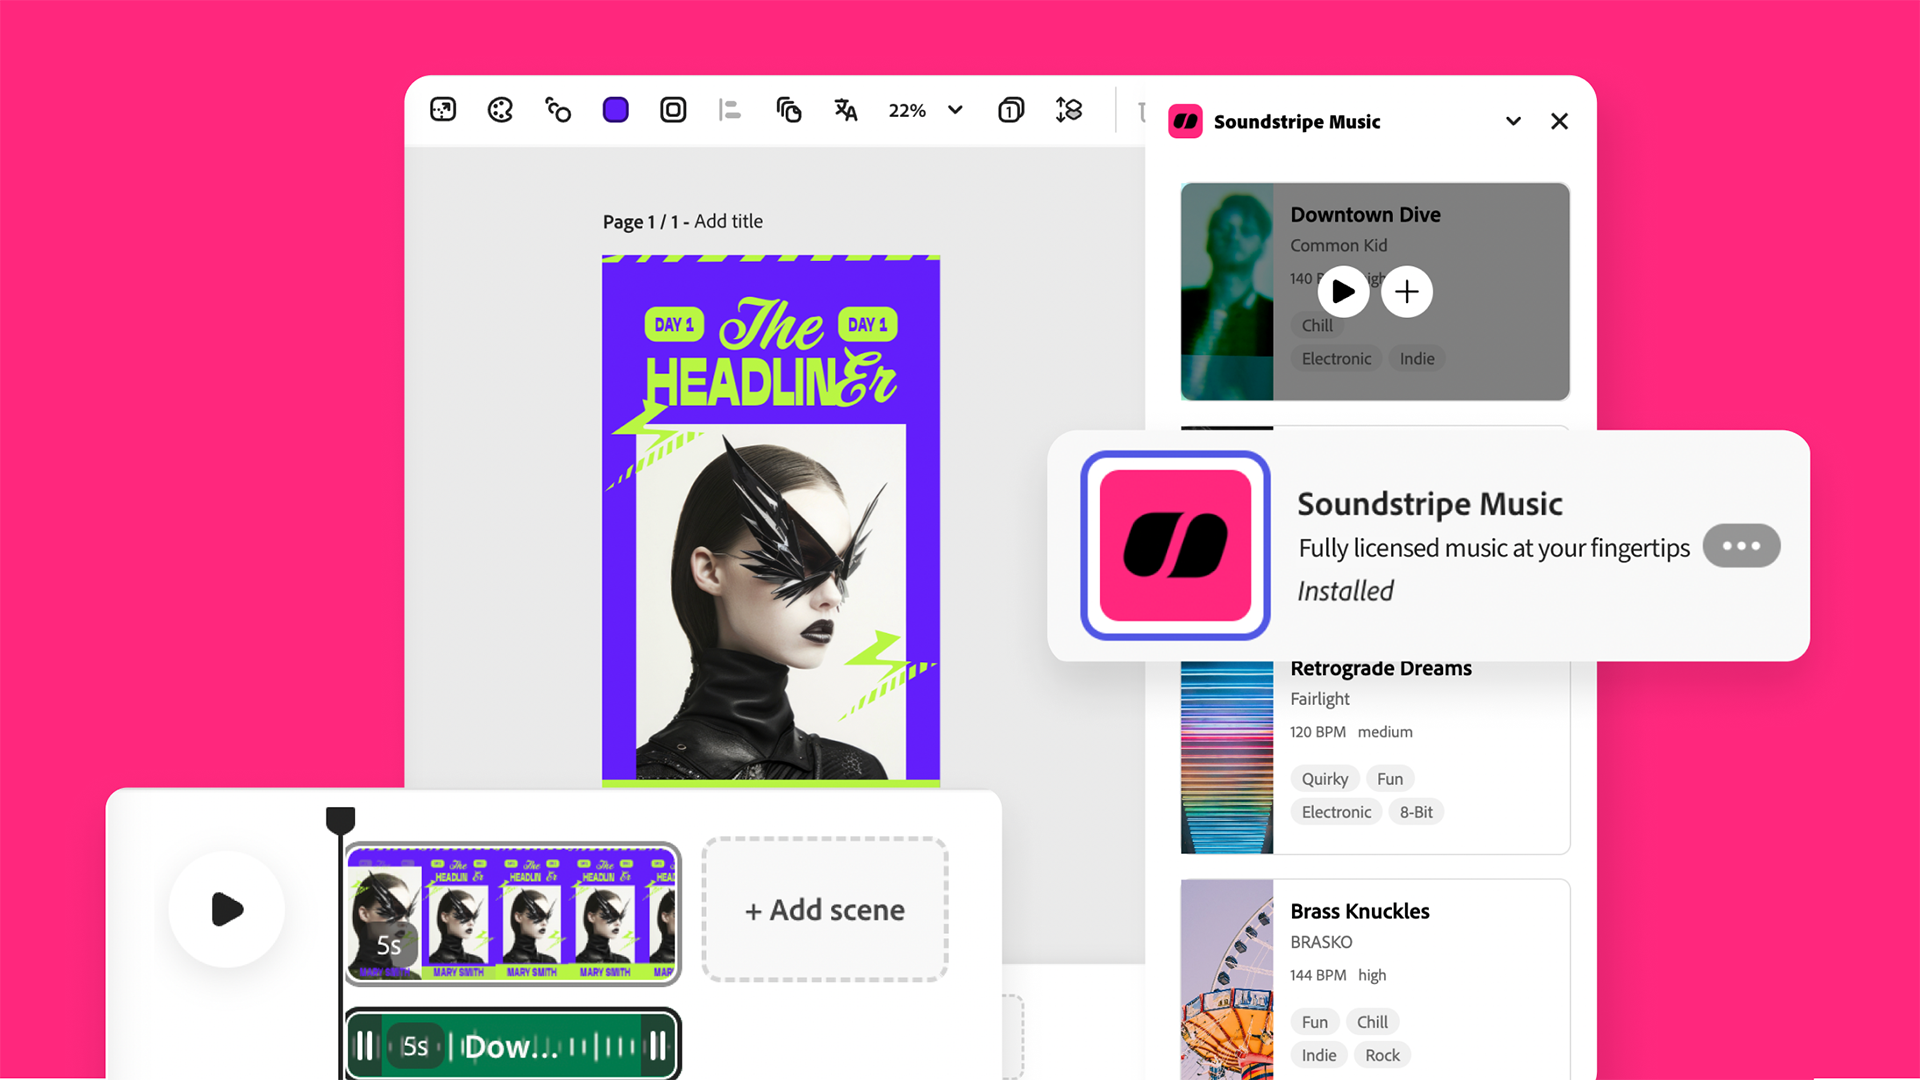Select the Electronic tag on Retrograde Dreams

[x=1336, y=812]
